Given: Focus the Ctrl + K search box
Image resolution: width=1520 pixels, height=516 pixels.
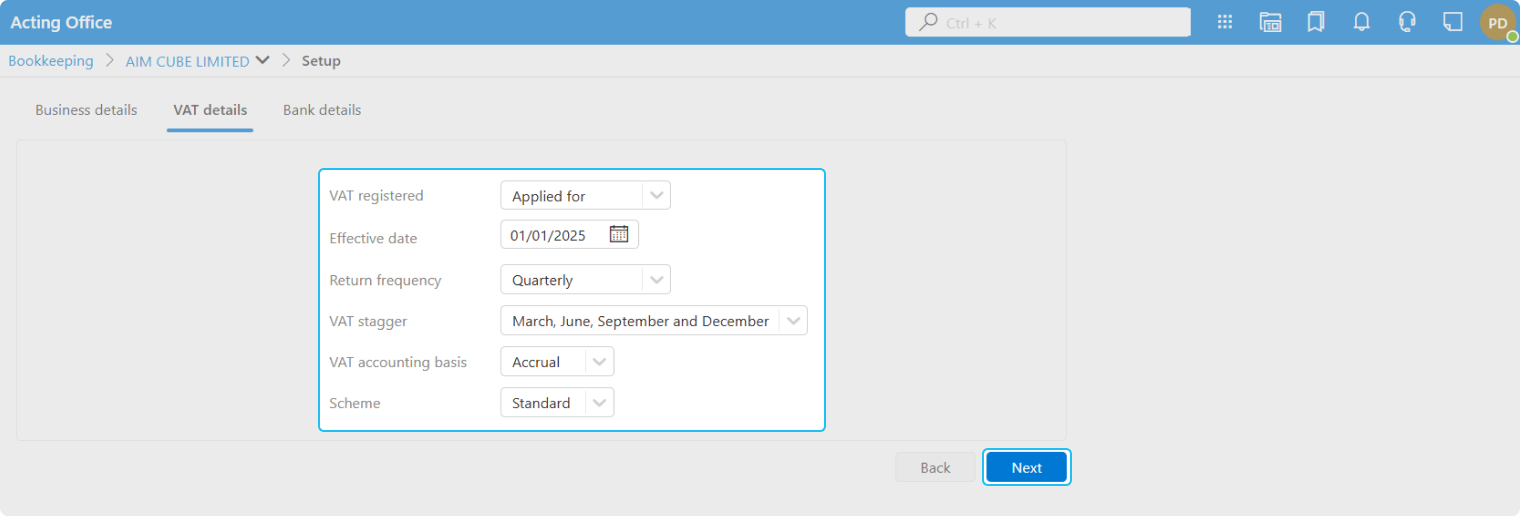Looking at the screenshot, I should 1047,22.
